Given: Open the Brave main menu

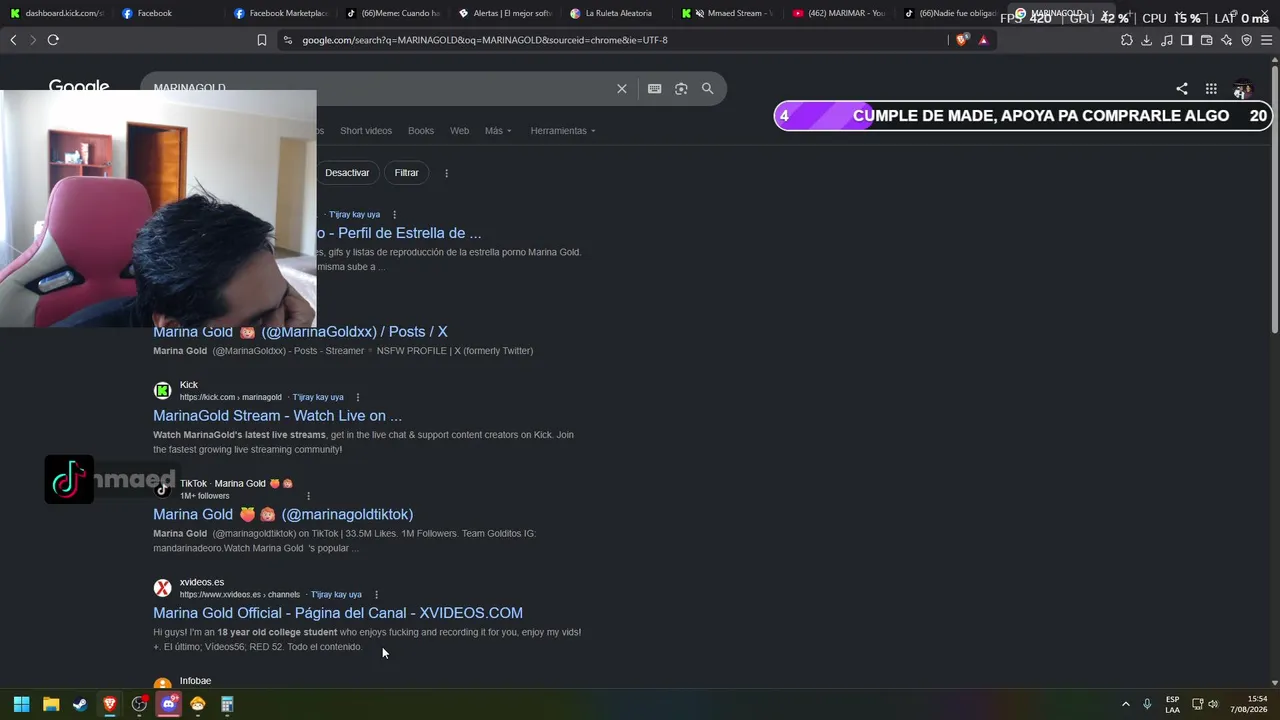Looking at the screenshot, I should click(1267, 40).
